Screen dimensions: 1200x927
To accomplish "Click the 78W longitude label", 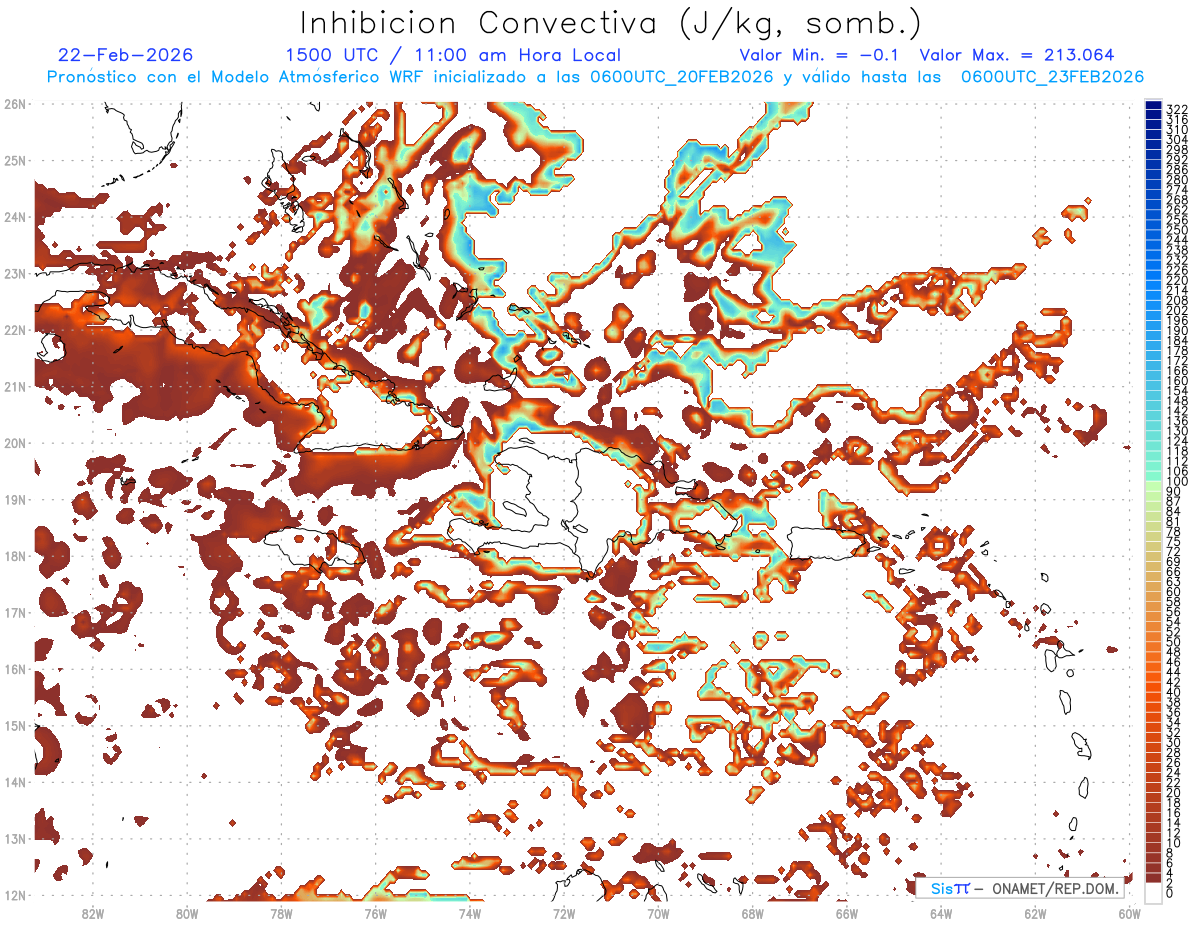I will 281,913.
